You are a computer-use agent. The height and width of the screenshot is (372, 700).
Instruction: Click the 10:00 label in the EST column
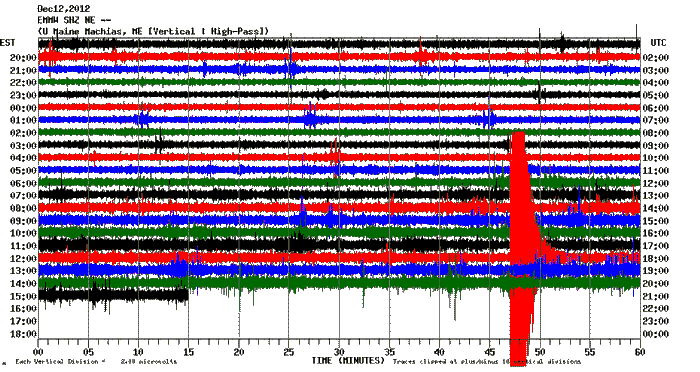click(x=23, y=233)
